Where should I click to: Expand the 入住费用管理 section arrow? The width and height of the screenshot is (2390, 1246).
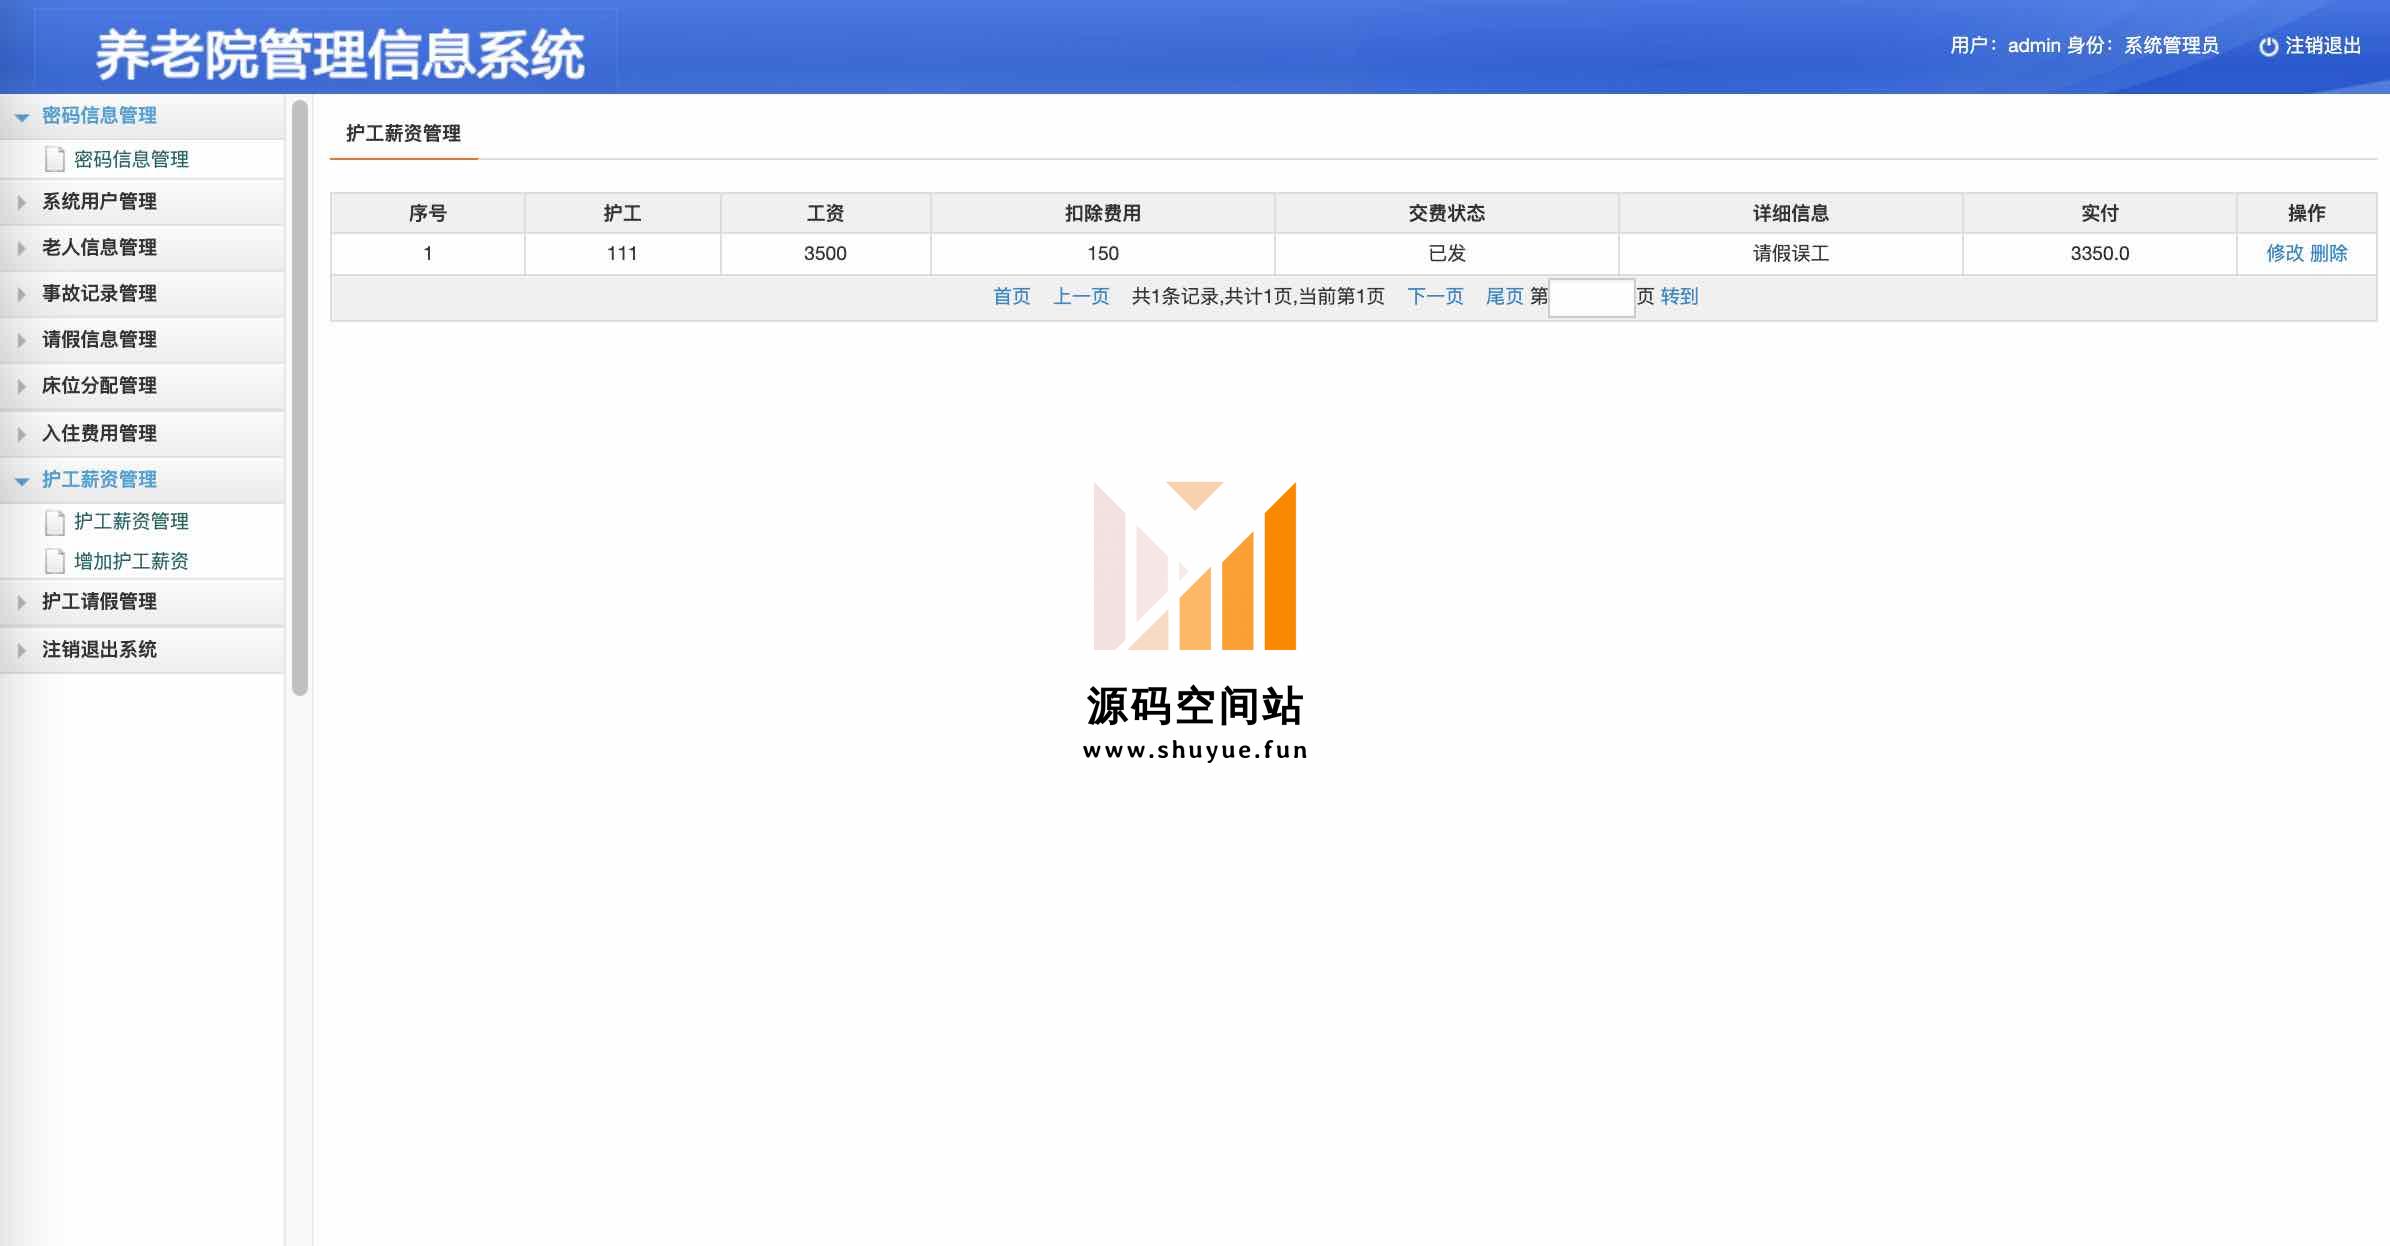click(x=21, y=434)
